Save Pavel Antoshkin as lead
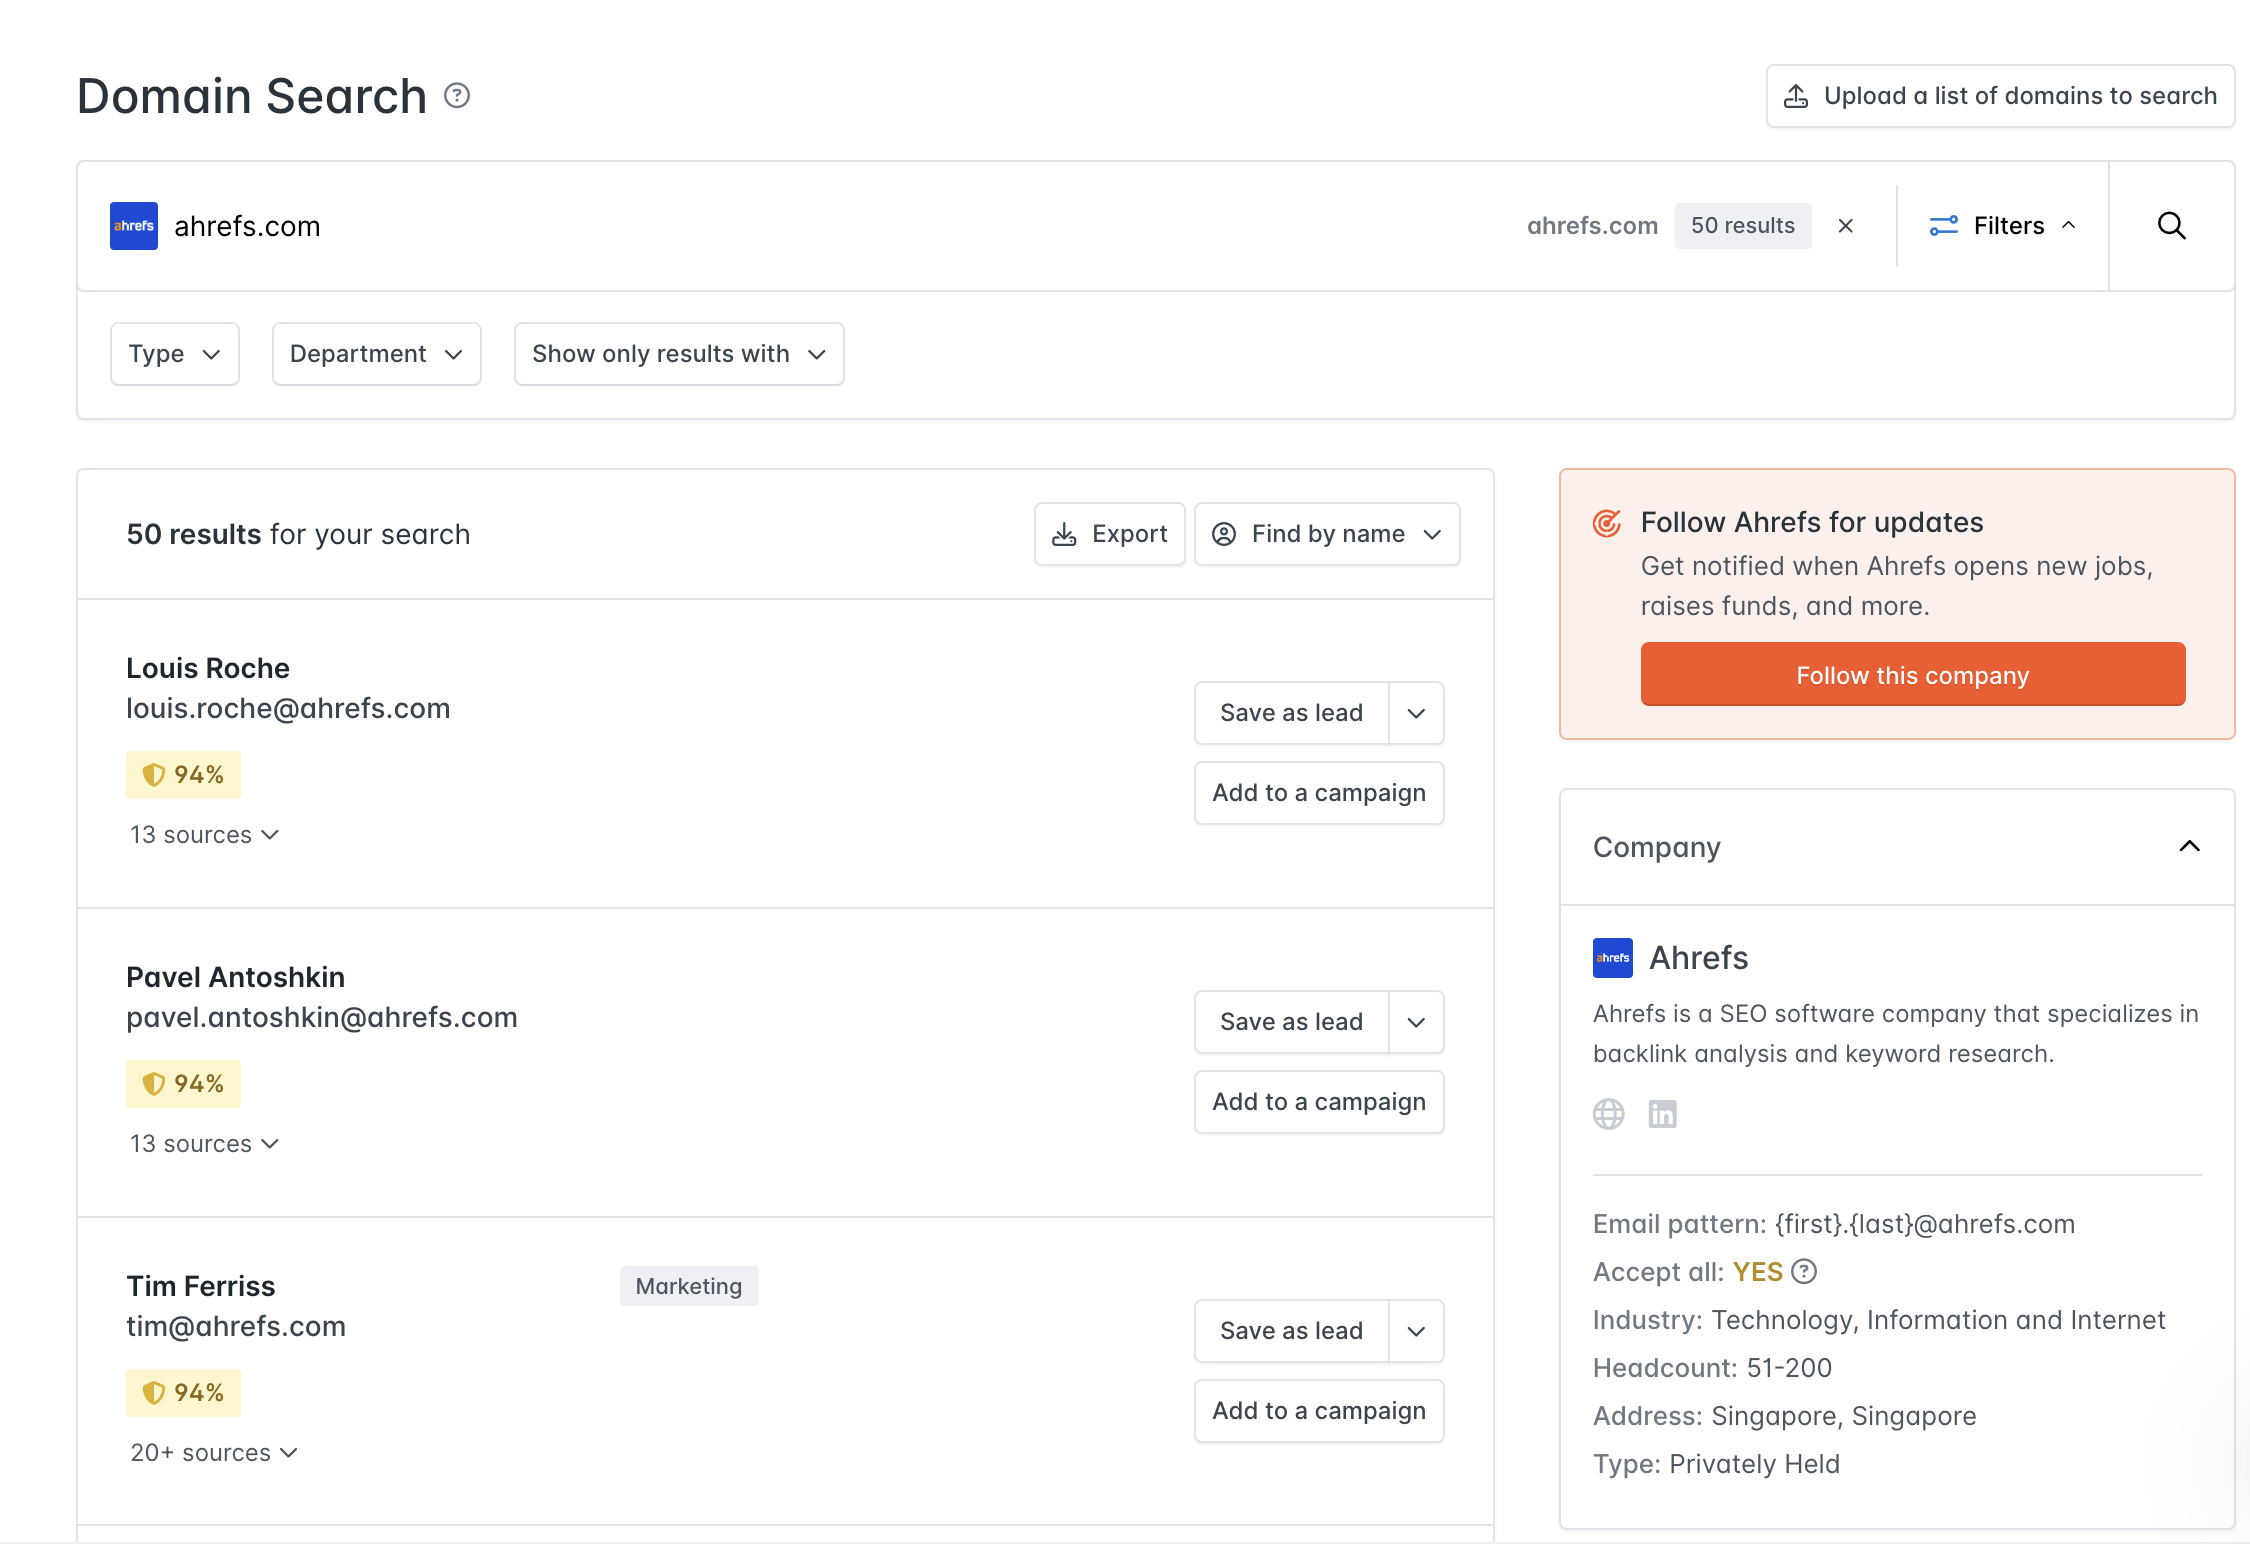 (x=1292, y=1022)
